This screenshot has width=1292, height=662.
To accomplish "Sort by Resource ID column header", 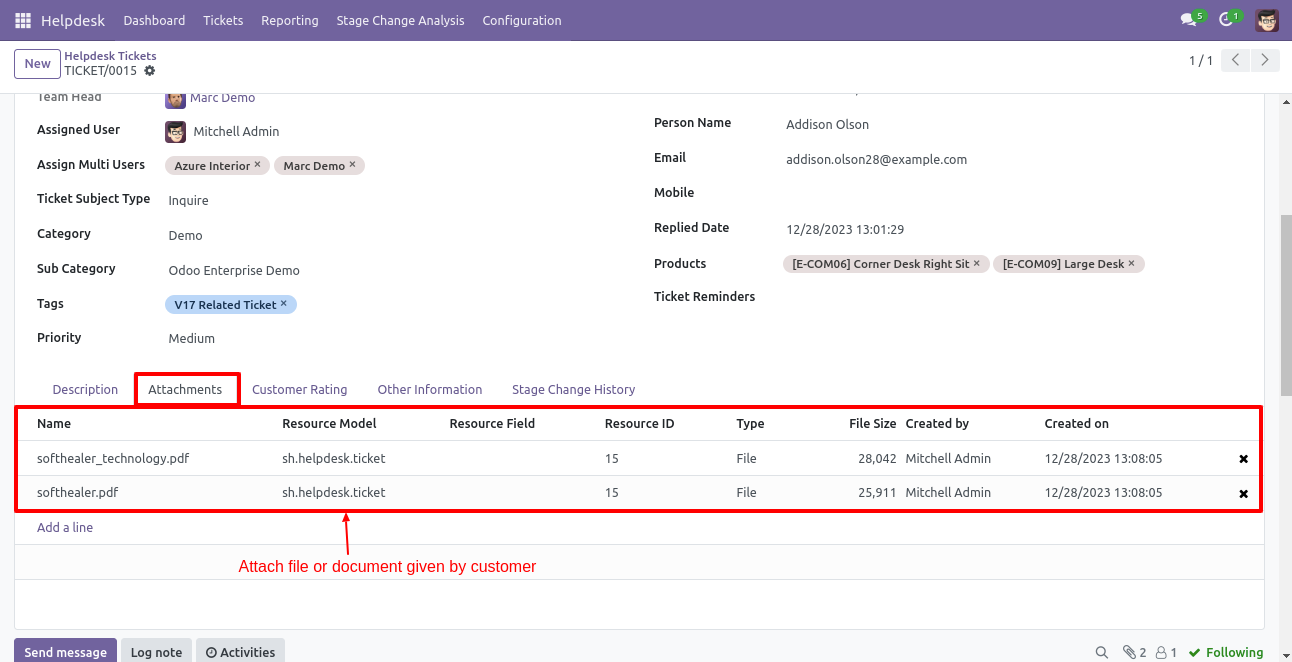I will click(x=639, y=423).
